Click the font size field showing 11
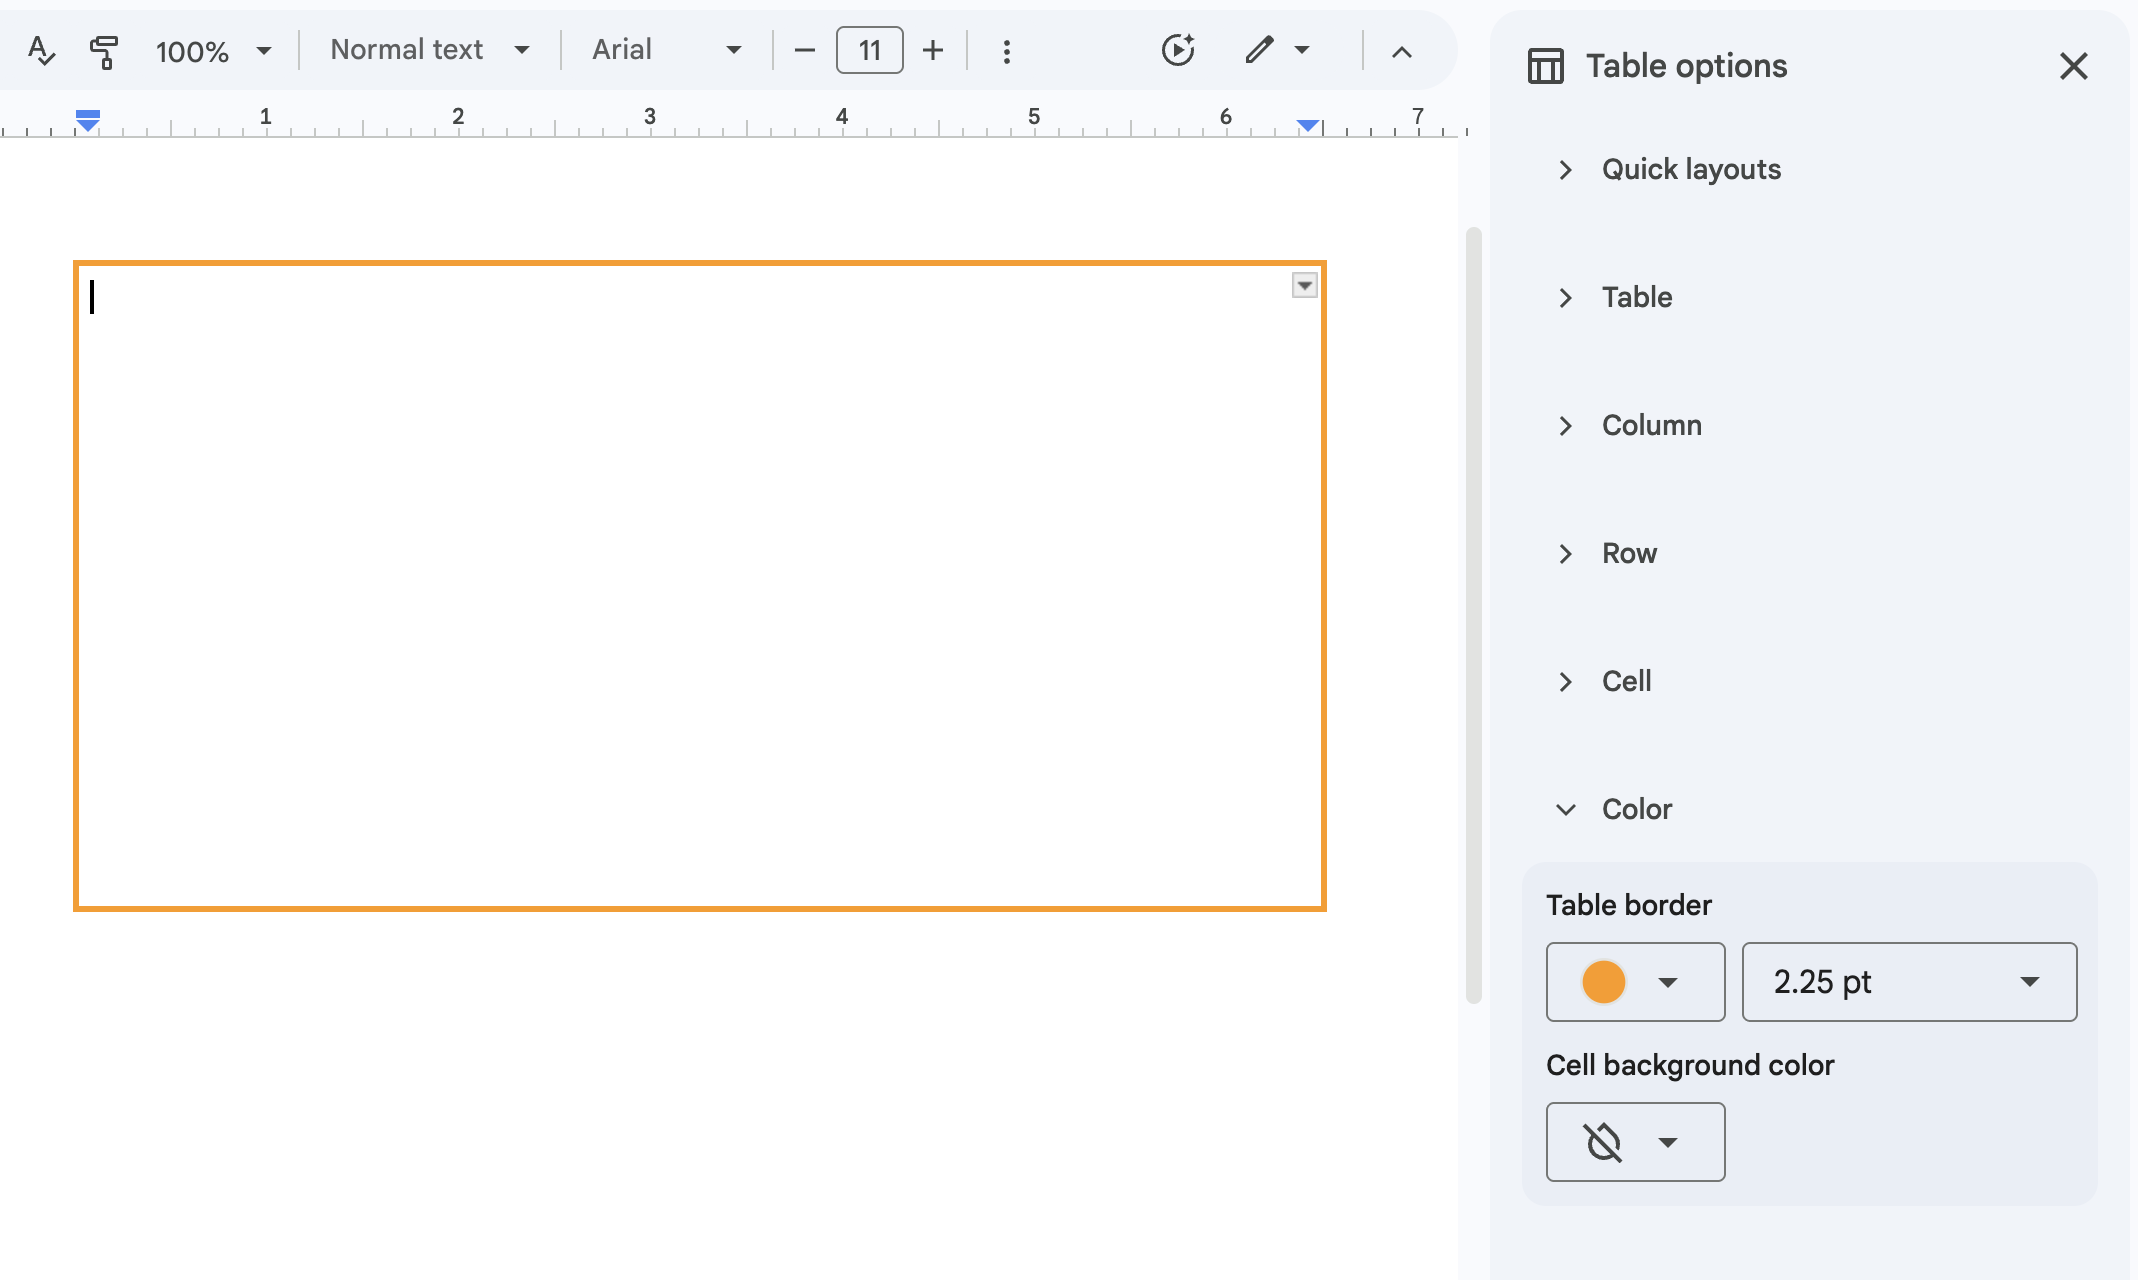 tap(870, 50)
